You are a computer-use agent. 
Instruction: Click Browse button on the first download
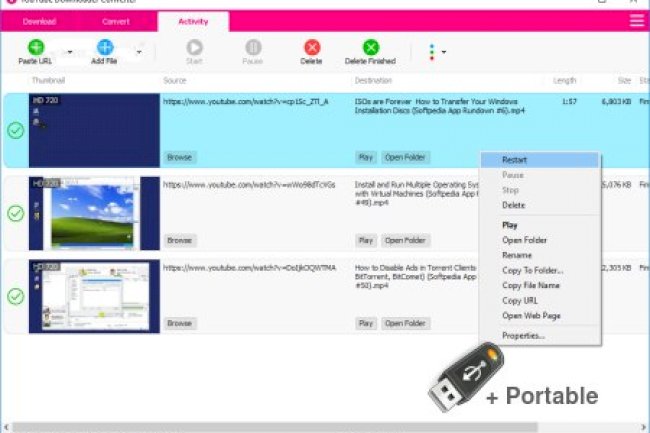pos(180,157)
